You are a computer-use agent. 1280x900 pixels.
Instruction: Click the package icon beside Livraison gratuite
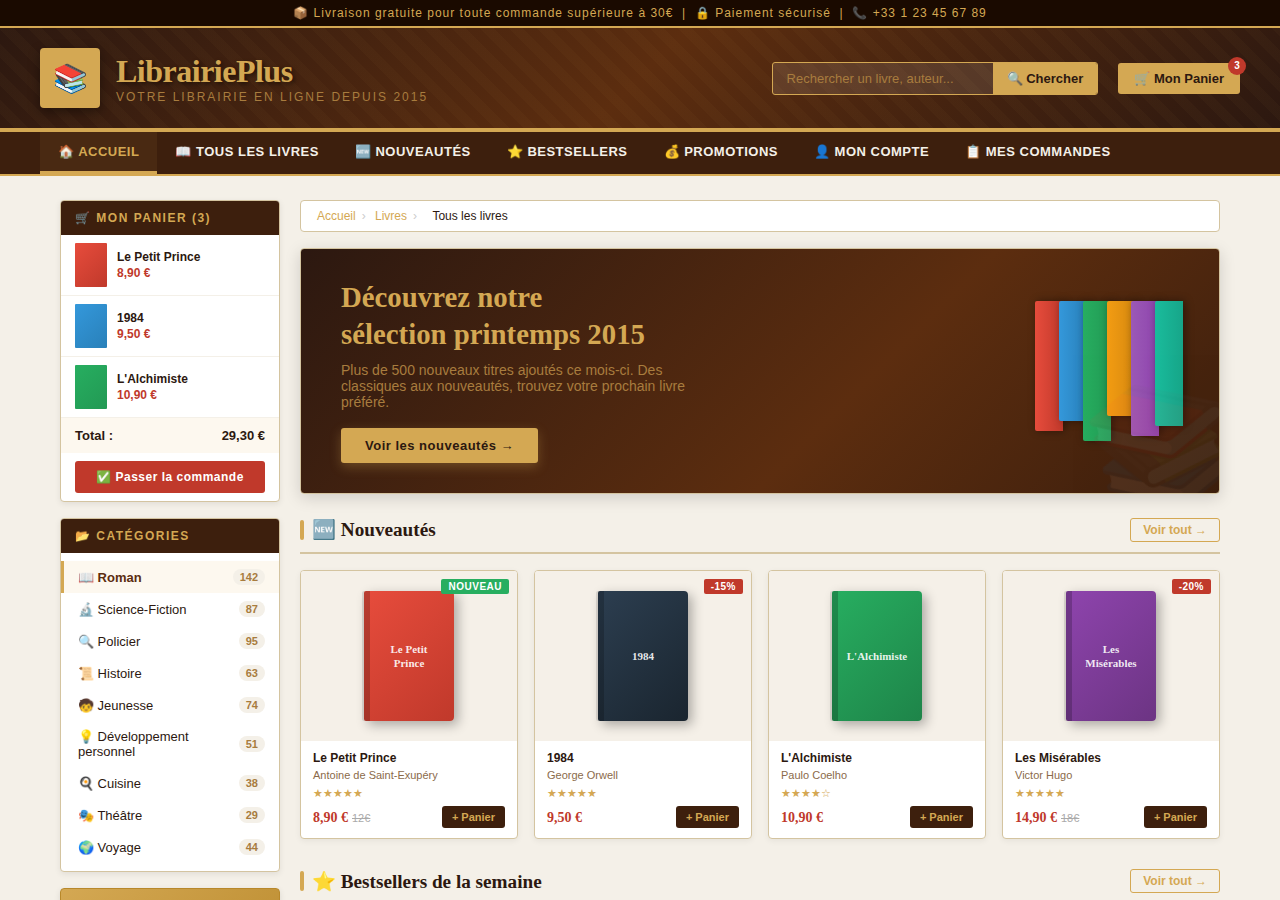(300, 12)
